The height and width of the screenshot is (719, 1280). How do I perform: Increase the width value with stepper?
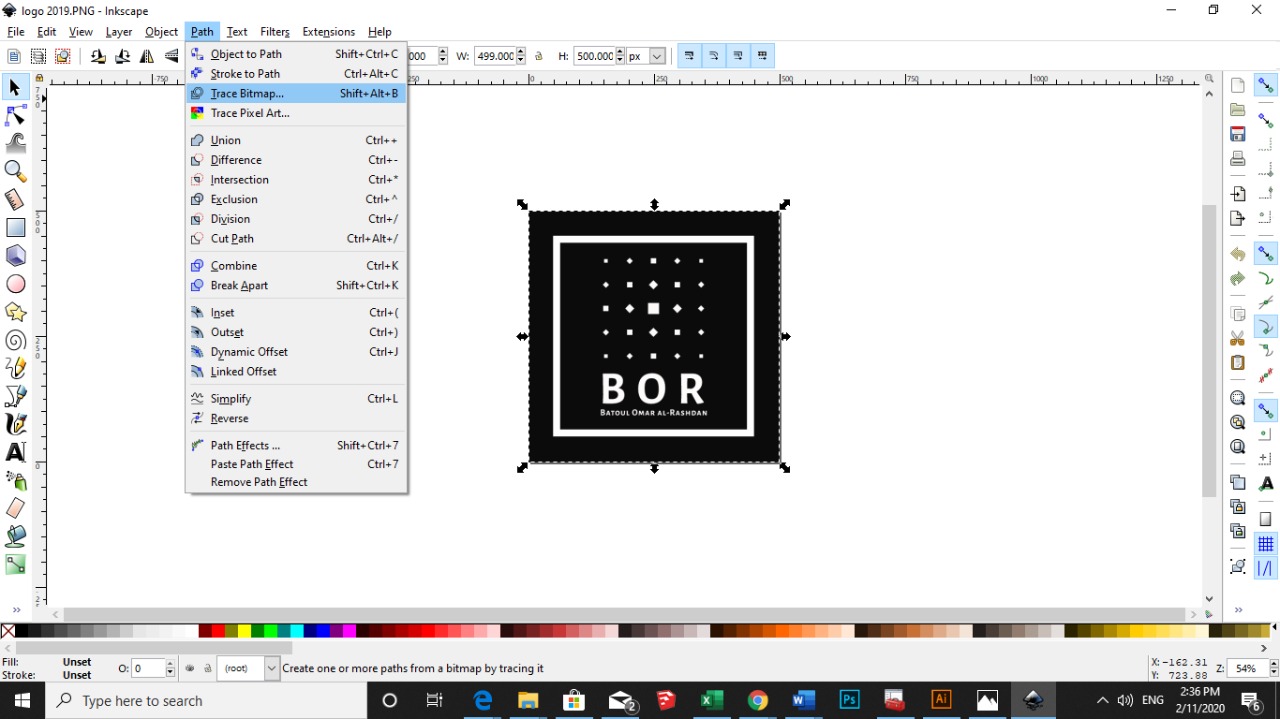point(521,52)
